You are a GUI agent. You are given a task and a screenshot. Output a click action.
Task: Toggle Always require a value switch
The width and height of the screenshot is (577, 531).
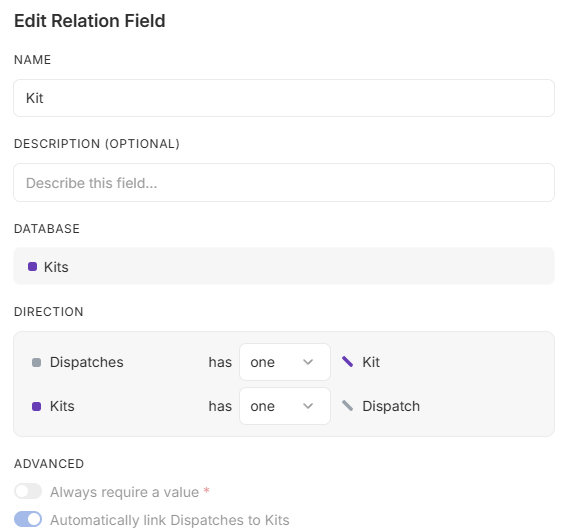(x=28, y=491)
